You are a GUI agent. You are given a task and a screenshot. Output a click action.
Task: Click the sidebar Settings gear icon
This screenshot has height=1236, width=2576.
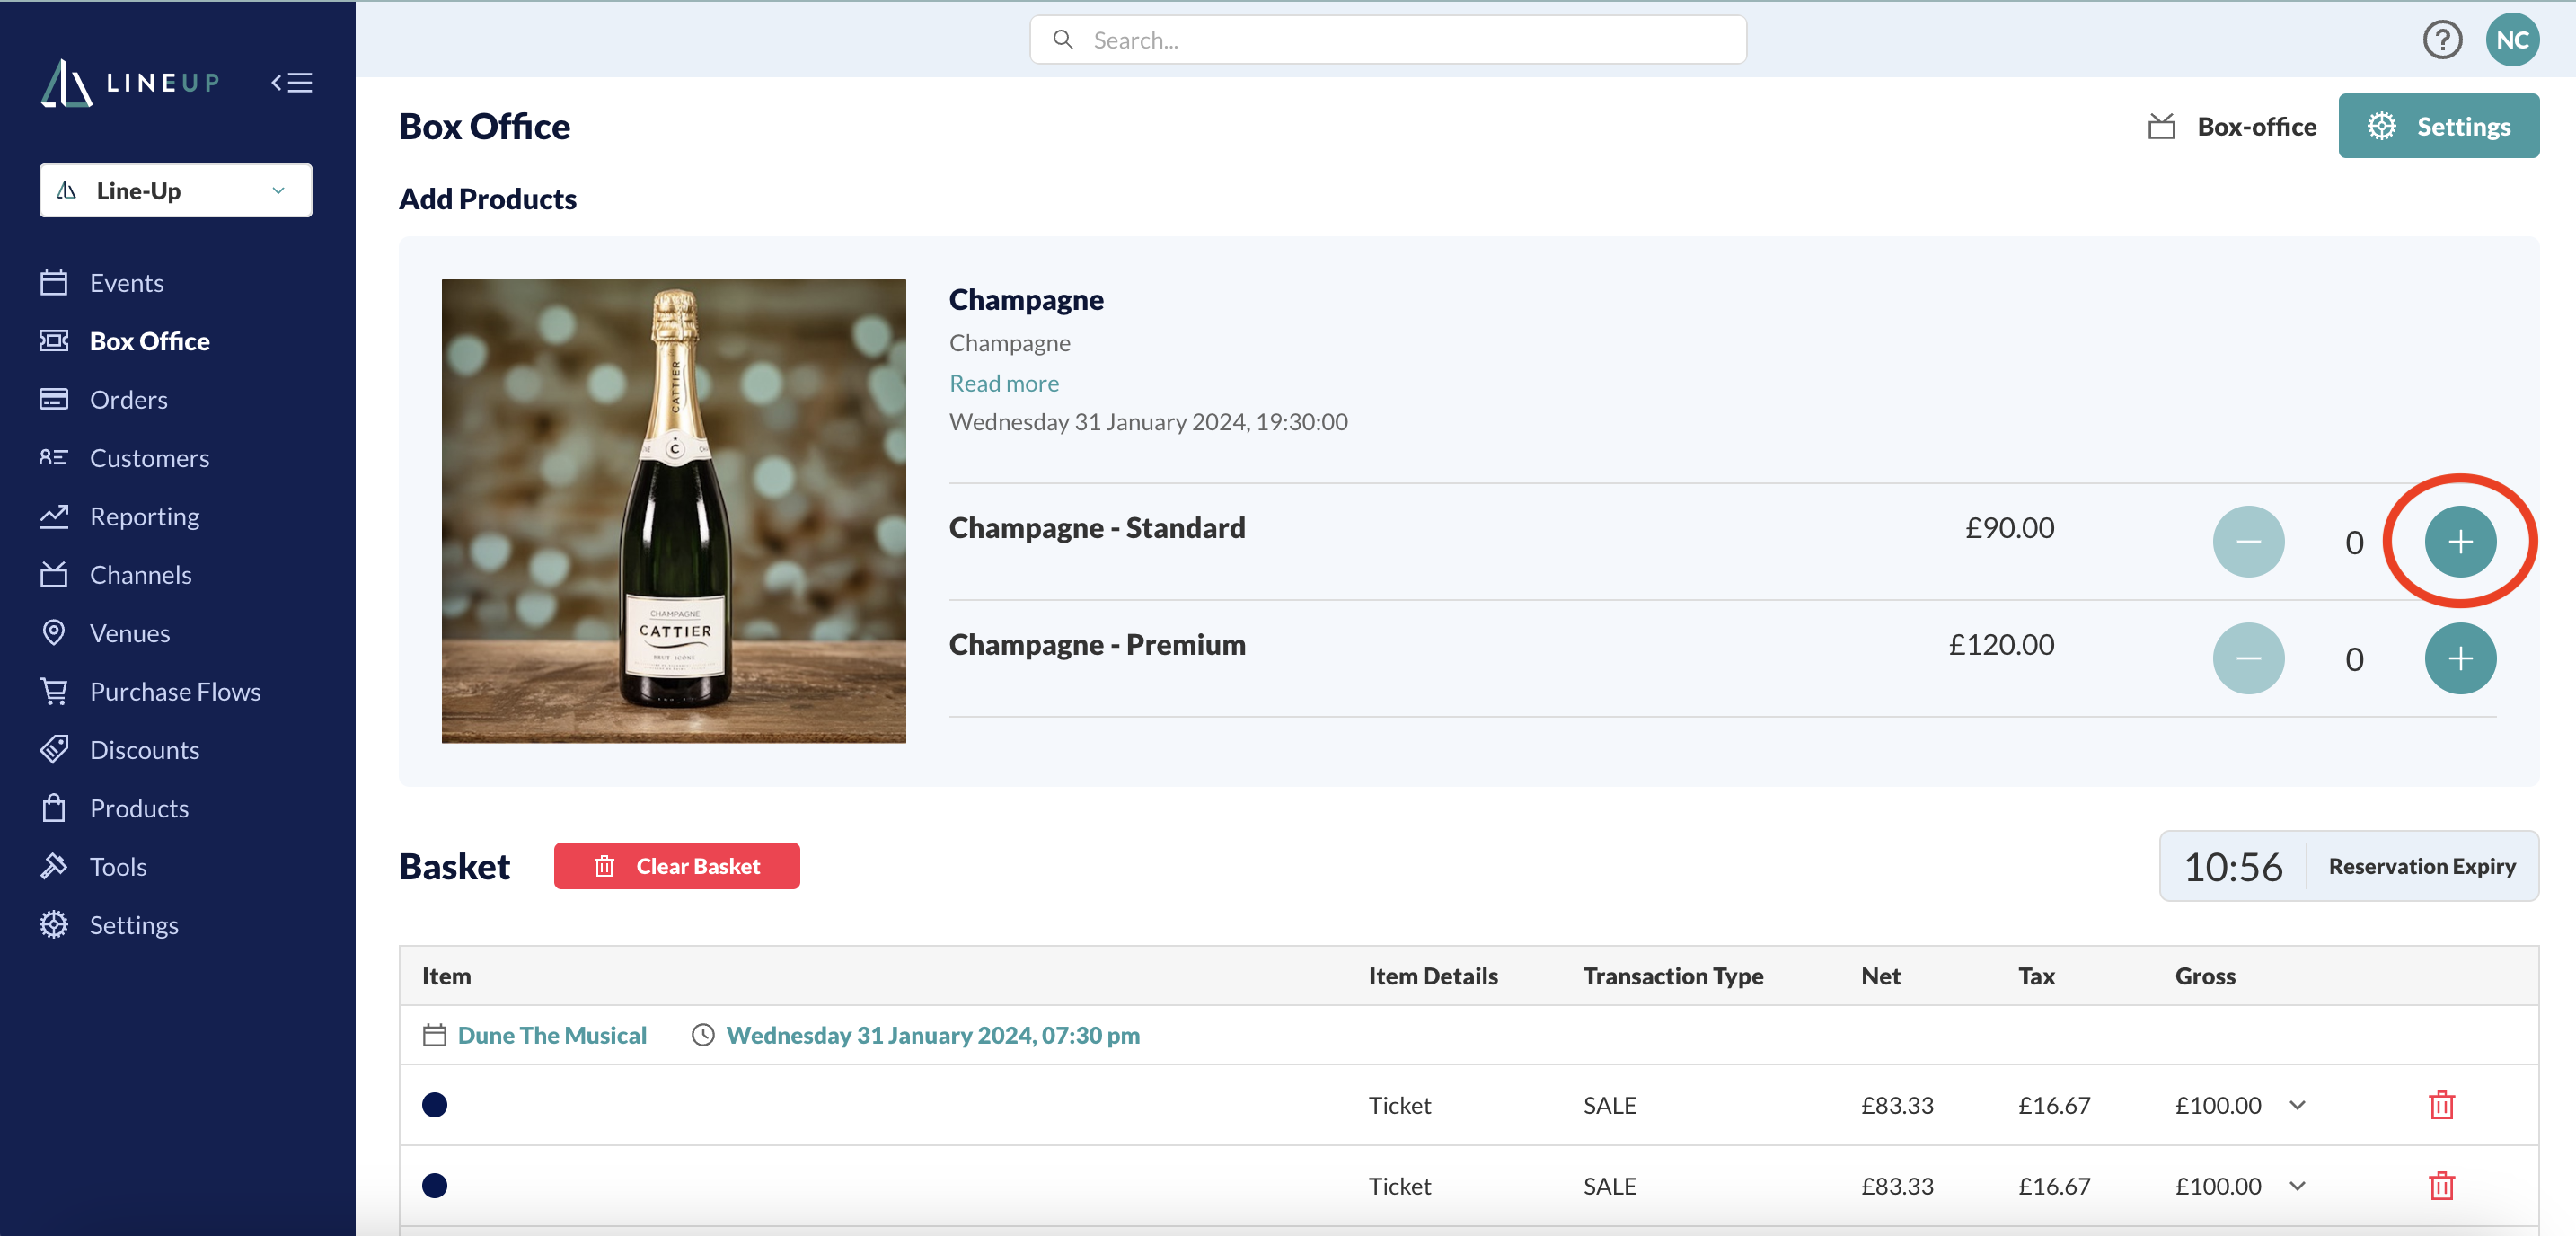[x=54, y=925]
